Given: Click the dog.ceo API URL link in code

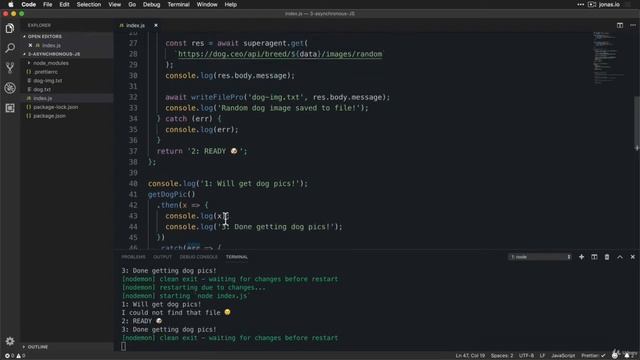Looking at the screenshot, I should click(280, 54).
